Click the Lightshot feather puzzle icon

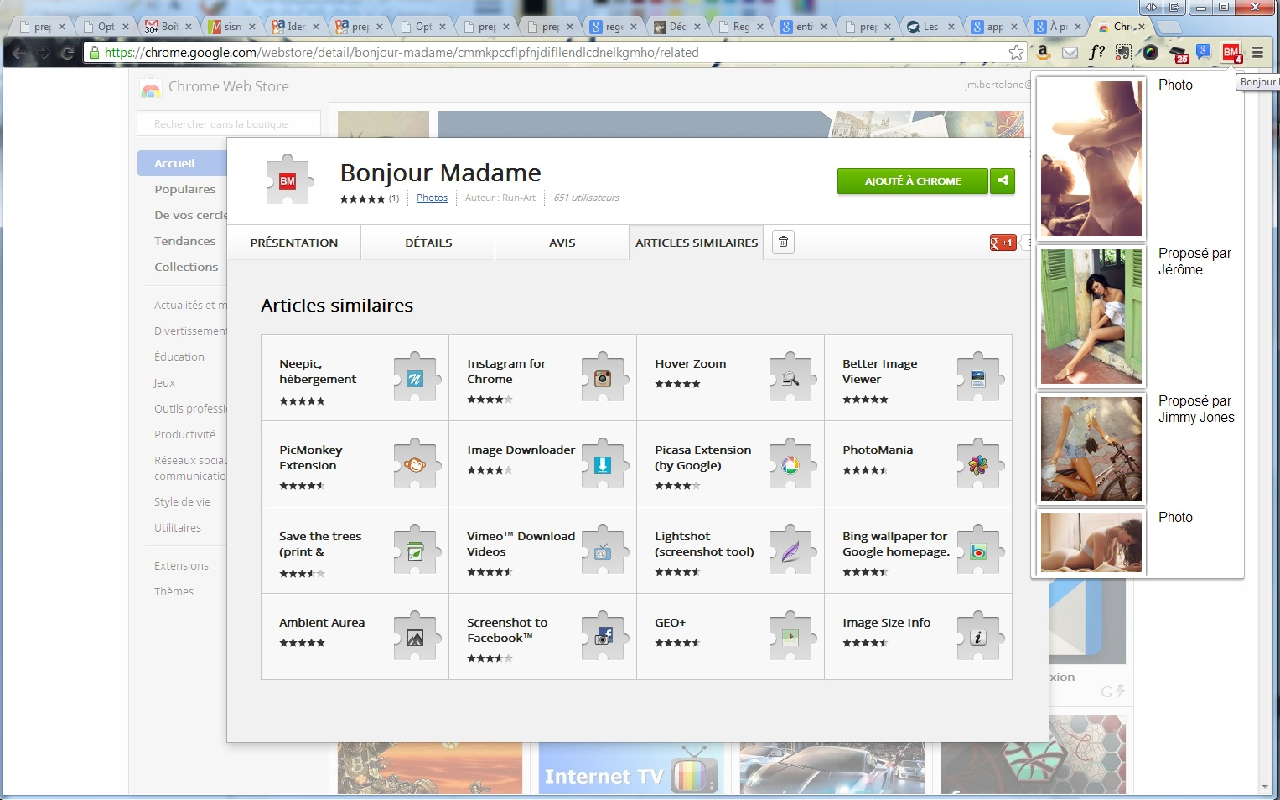[x=791, y=549]
